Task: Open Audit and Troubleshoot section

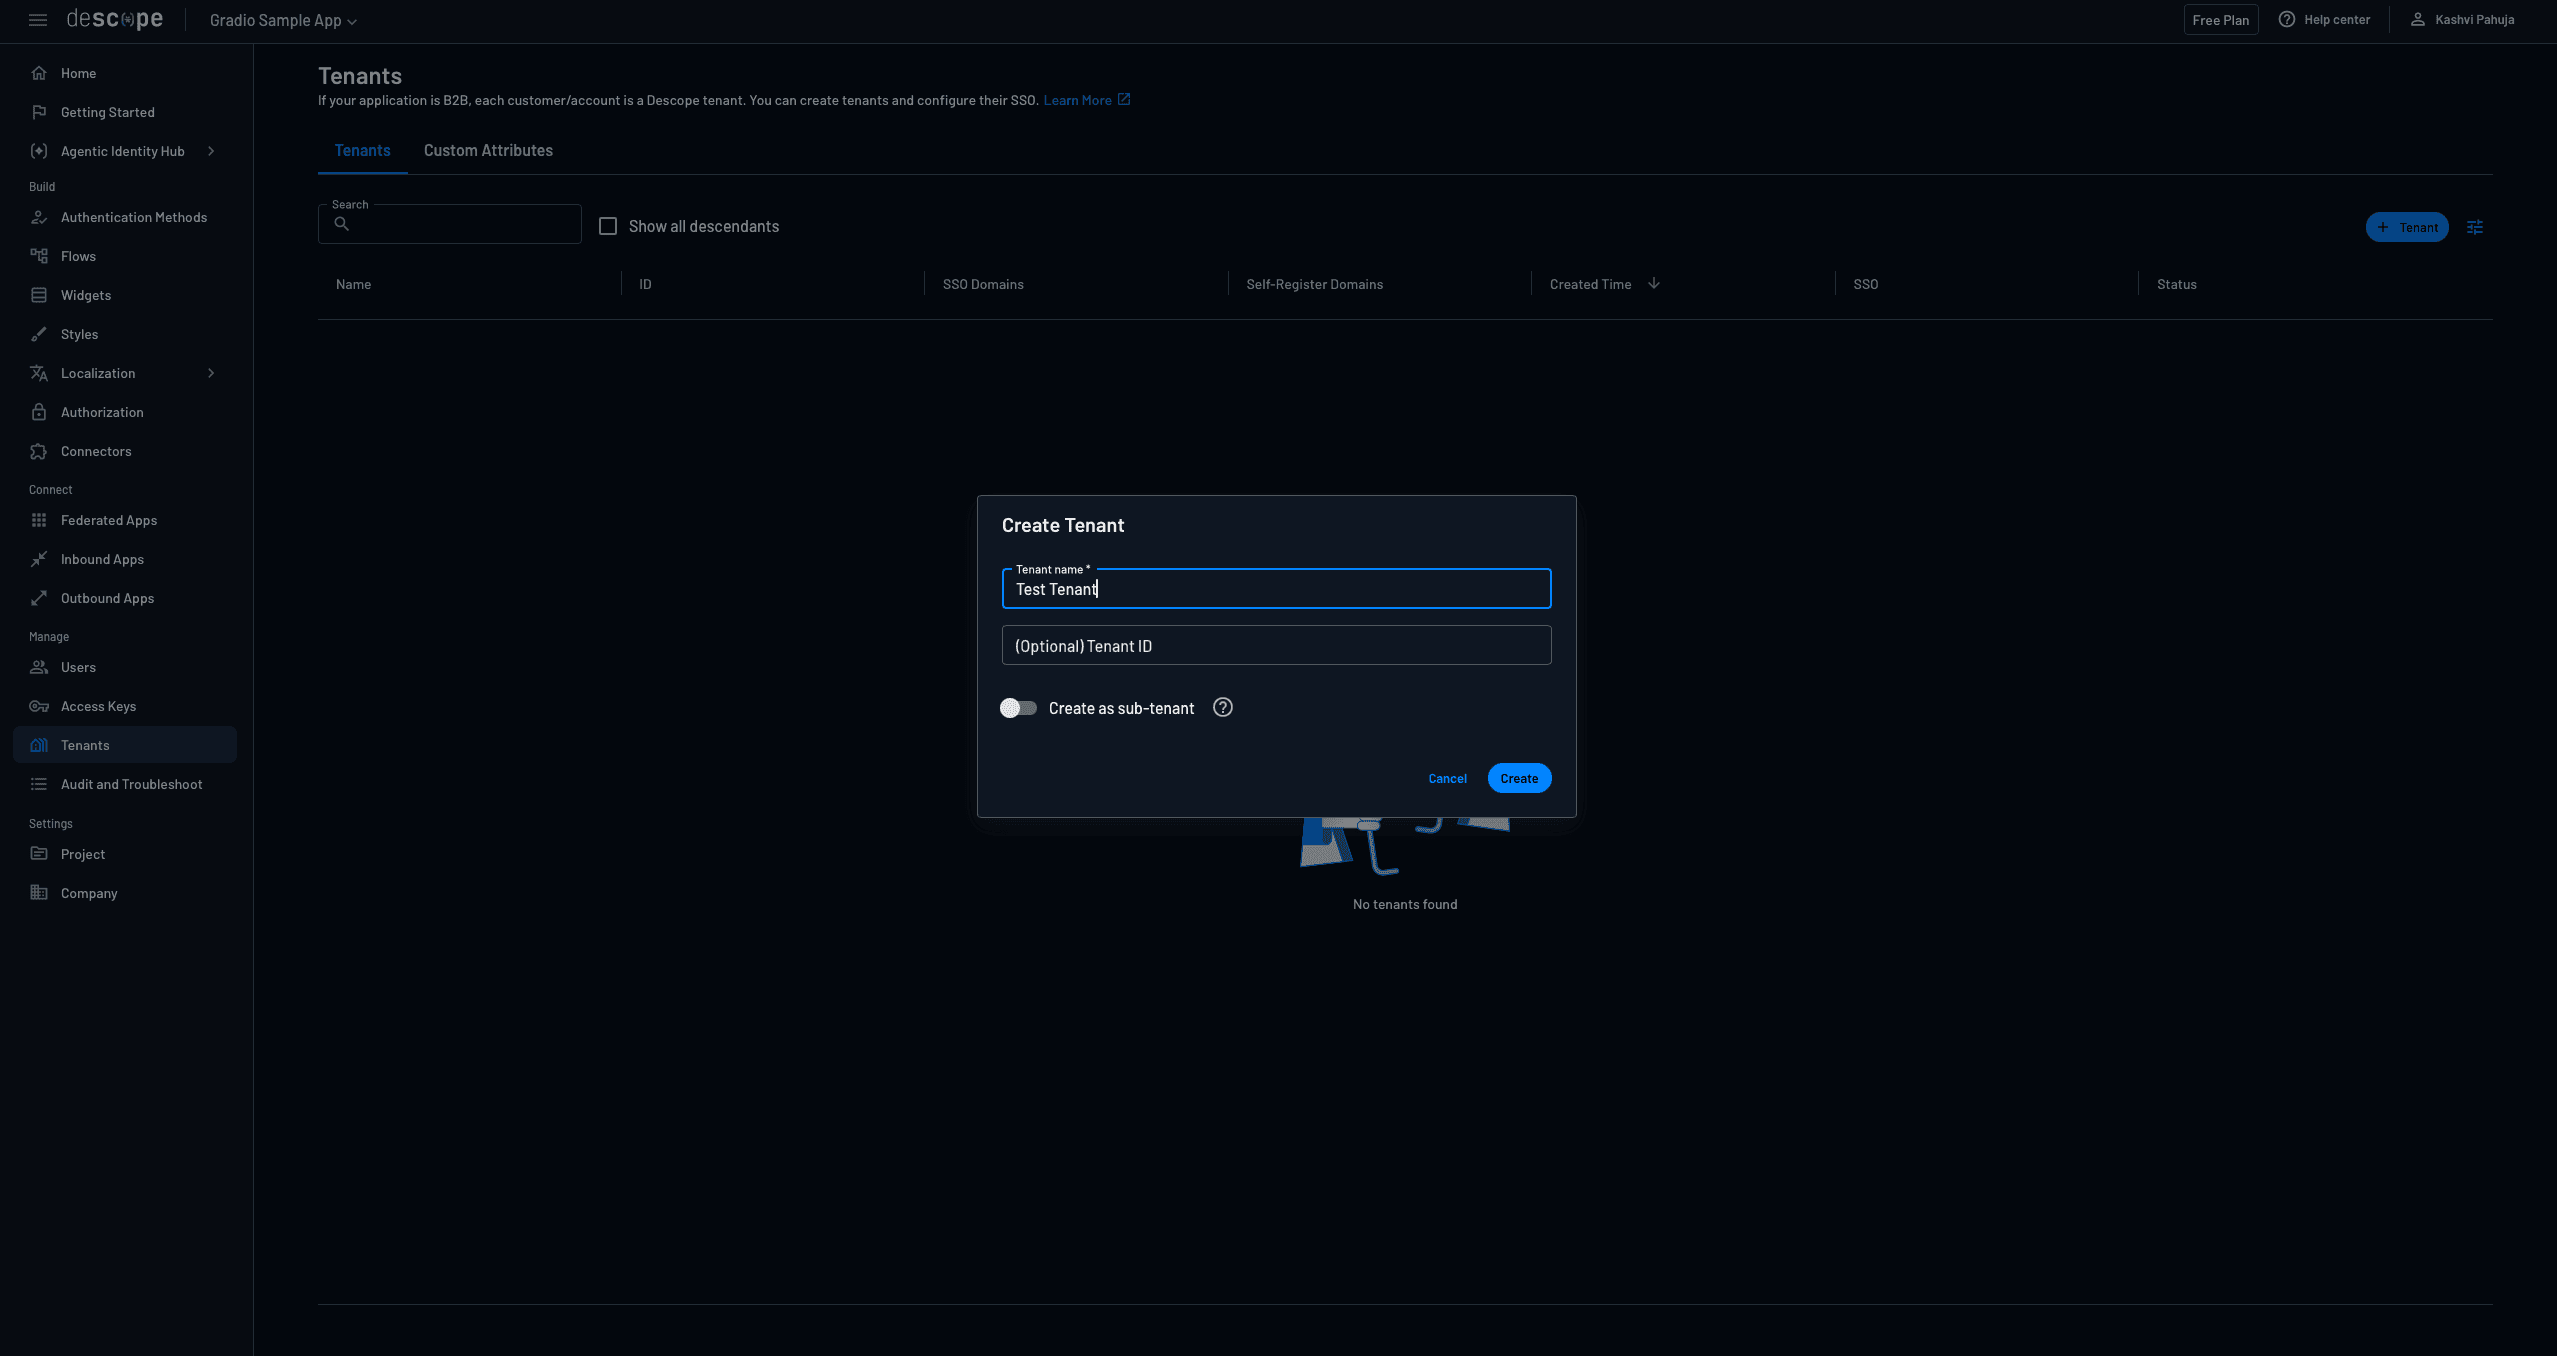Action: [x=131, y=784]
